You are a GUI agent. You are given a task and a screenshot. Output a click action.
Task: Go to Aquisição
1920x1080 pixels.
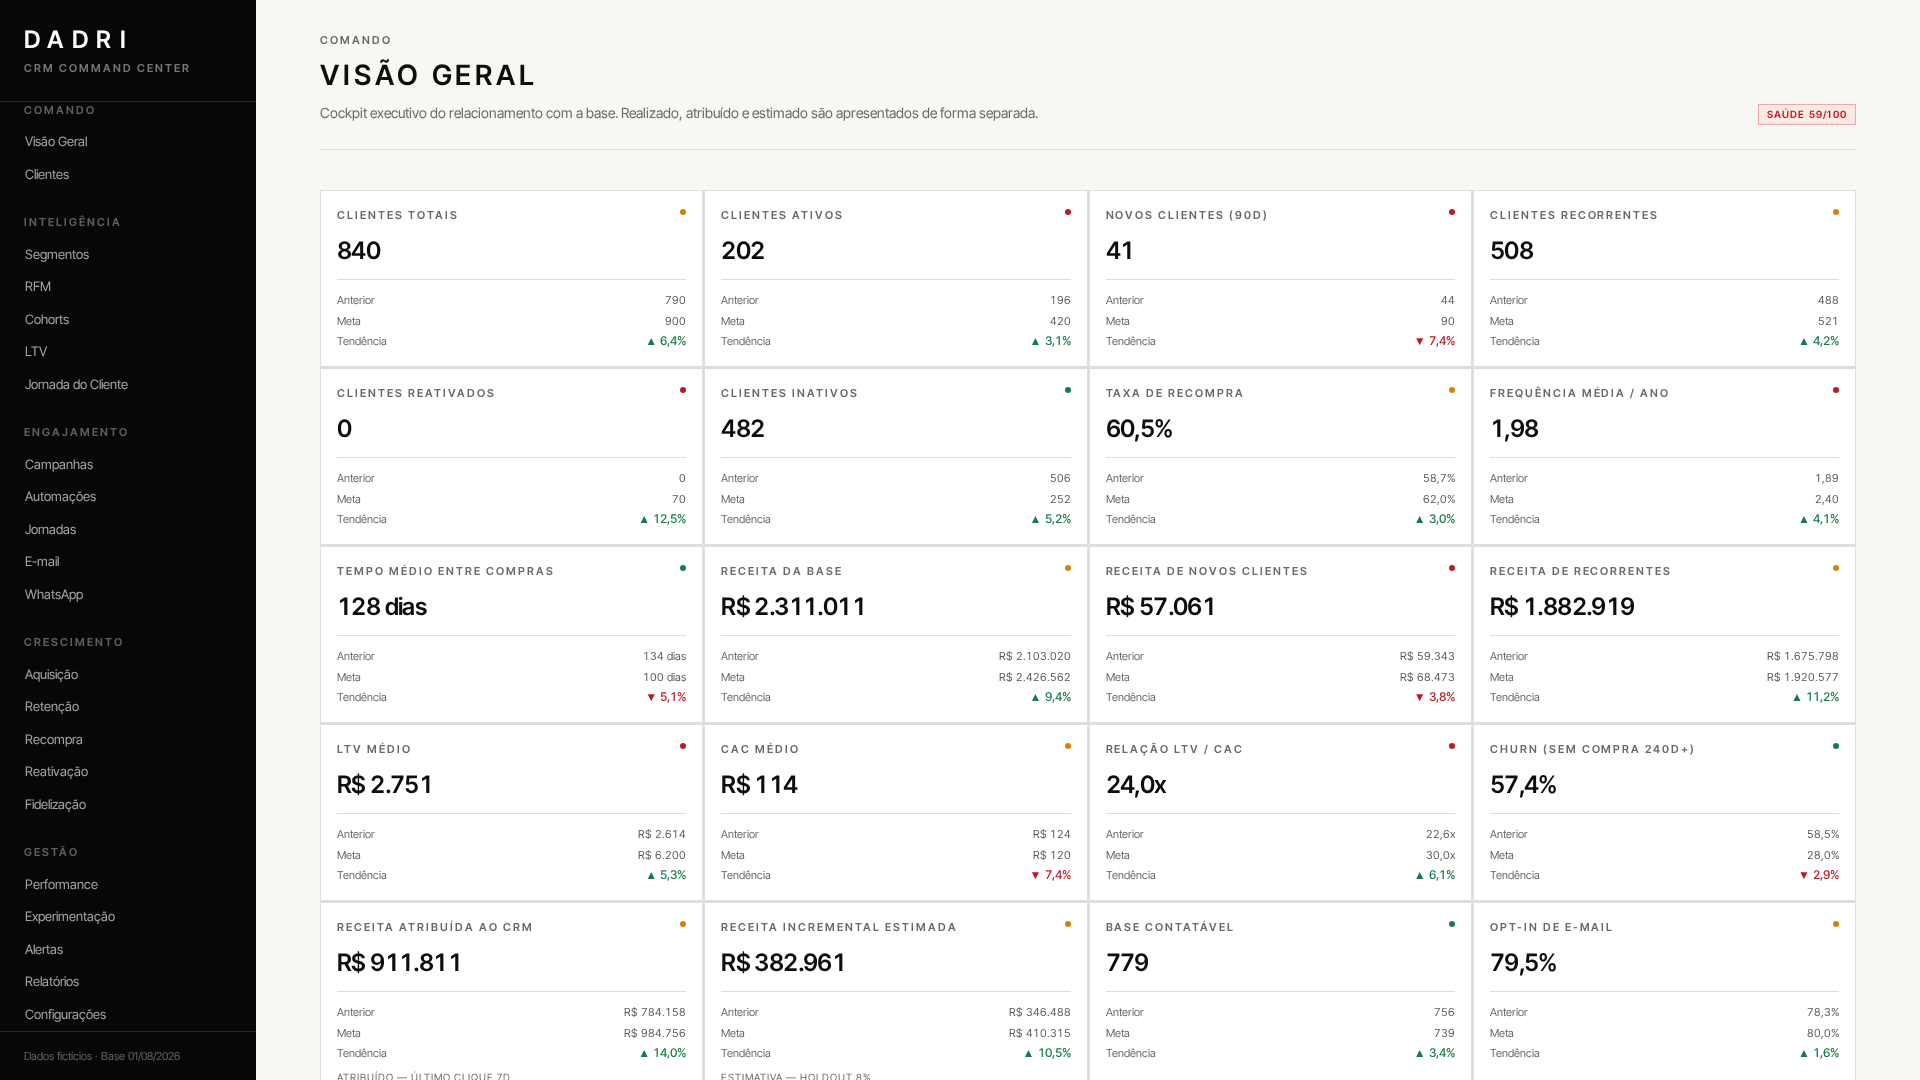click(x=51, y=675)
